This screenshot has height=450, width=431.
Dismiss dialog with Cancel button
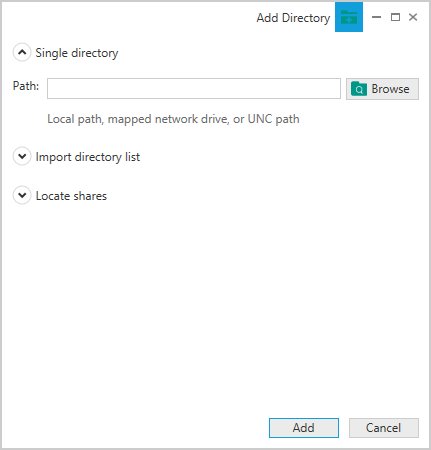(x=384, y=428)
